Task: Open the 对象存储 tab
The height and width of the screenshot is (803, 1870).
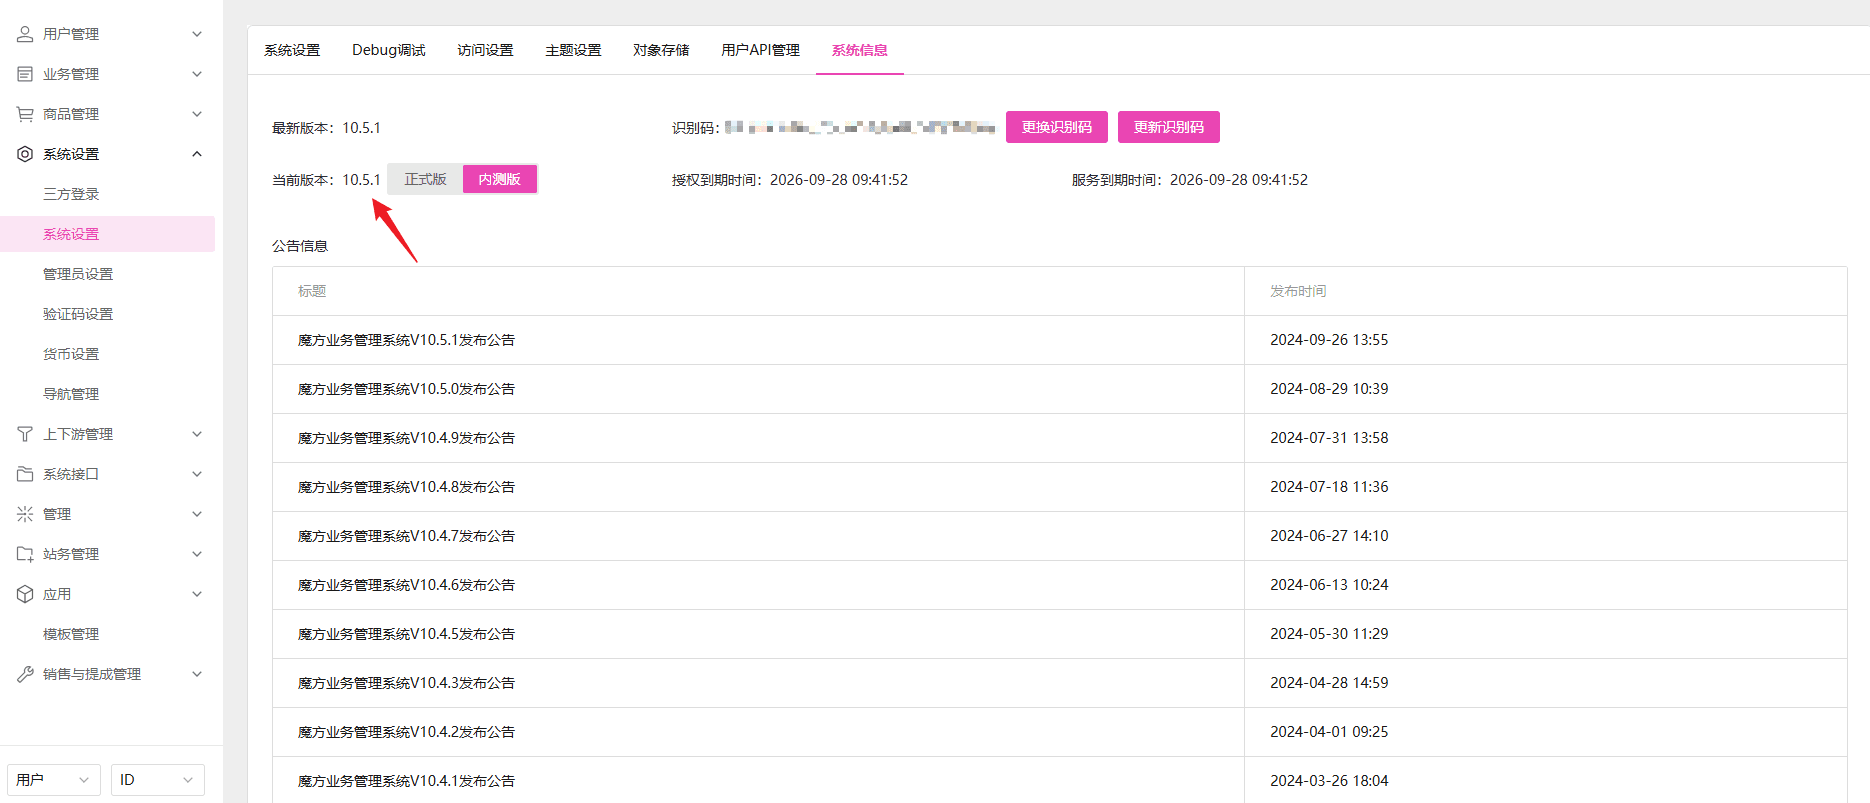Action: click(661, 50)
